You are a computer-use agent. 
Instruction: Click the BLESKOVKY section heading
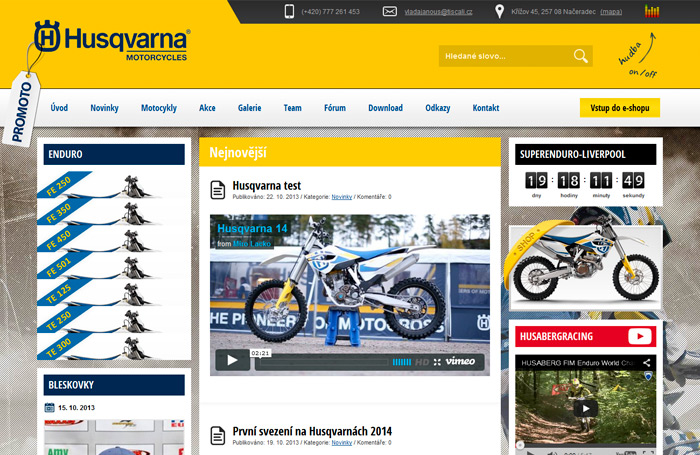click(71, 385)
